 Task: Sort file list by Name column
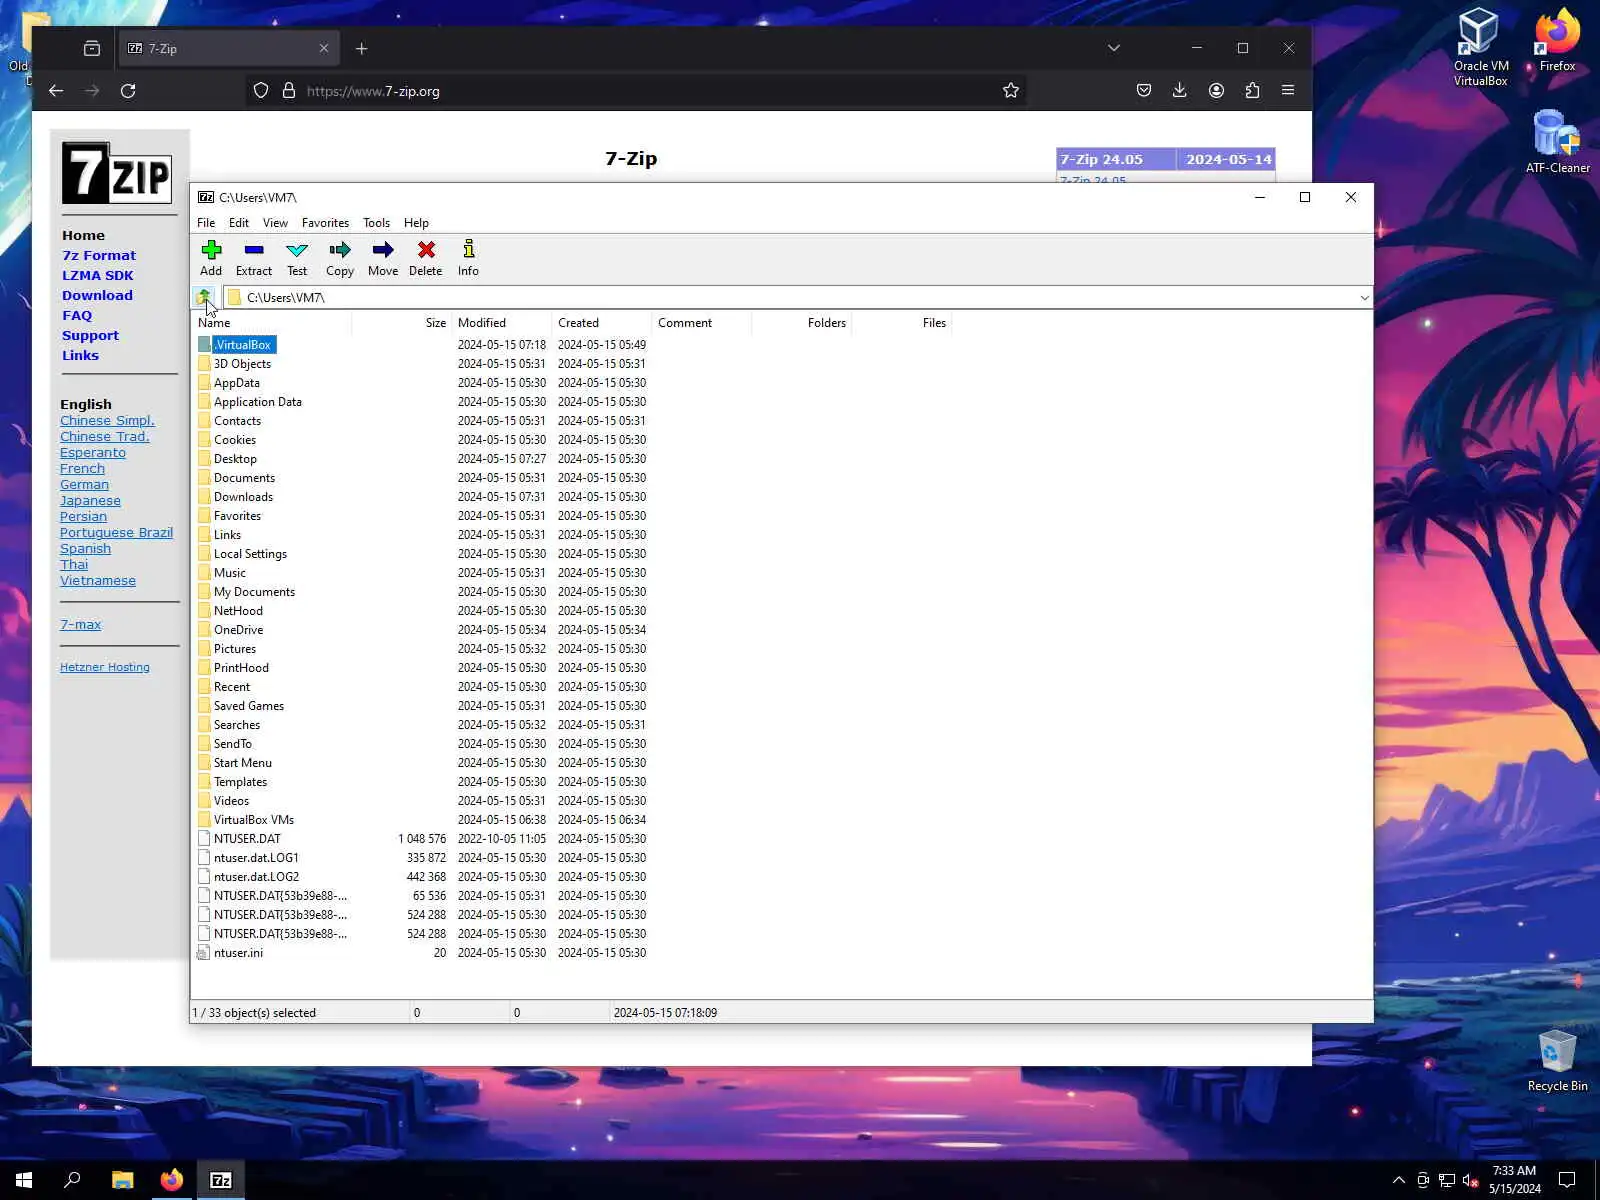(271, 323)
